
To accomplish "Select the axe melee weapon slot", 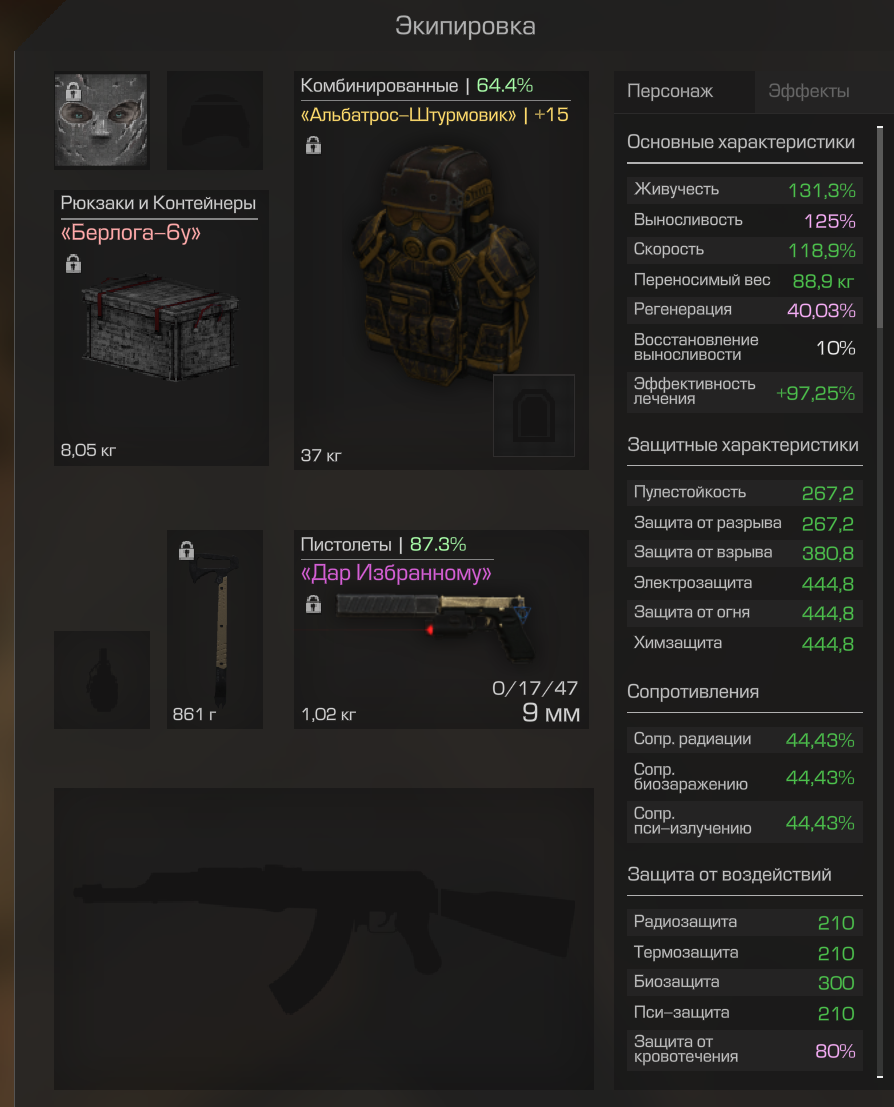I will point(215,629).
